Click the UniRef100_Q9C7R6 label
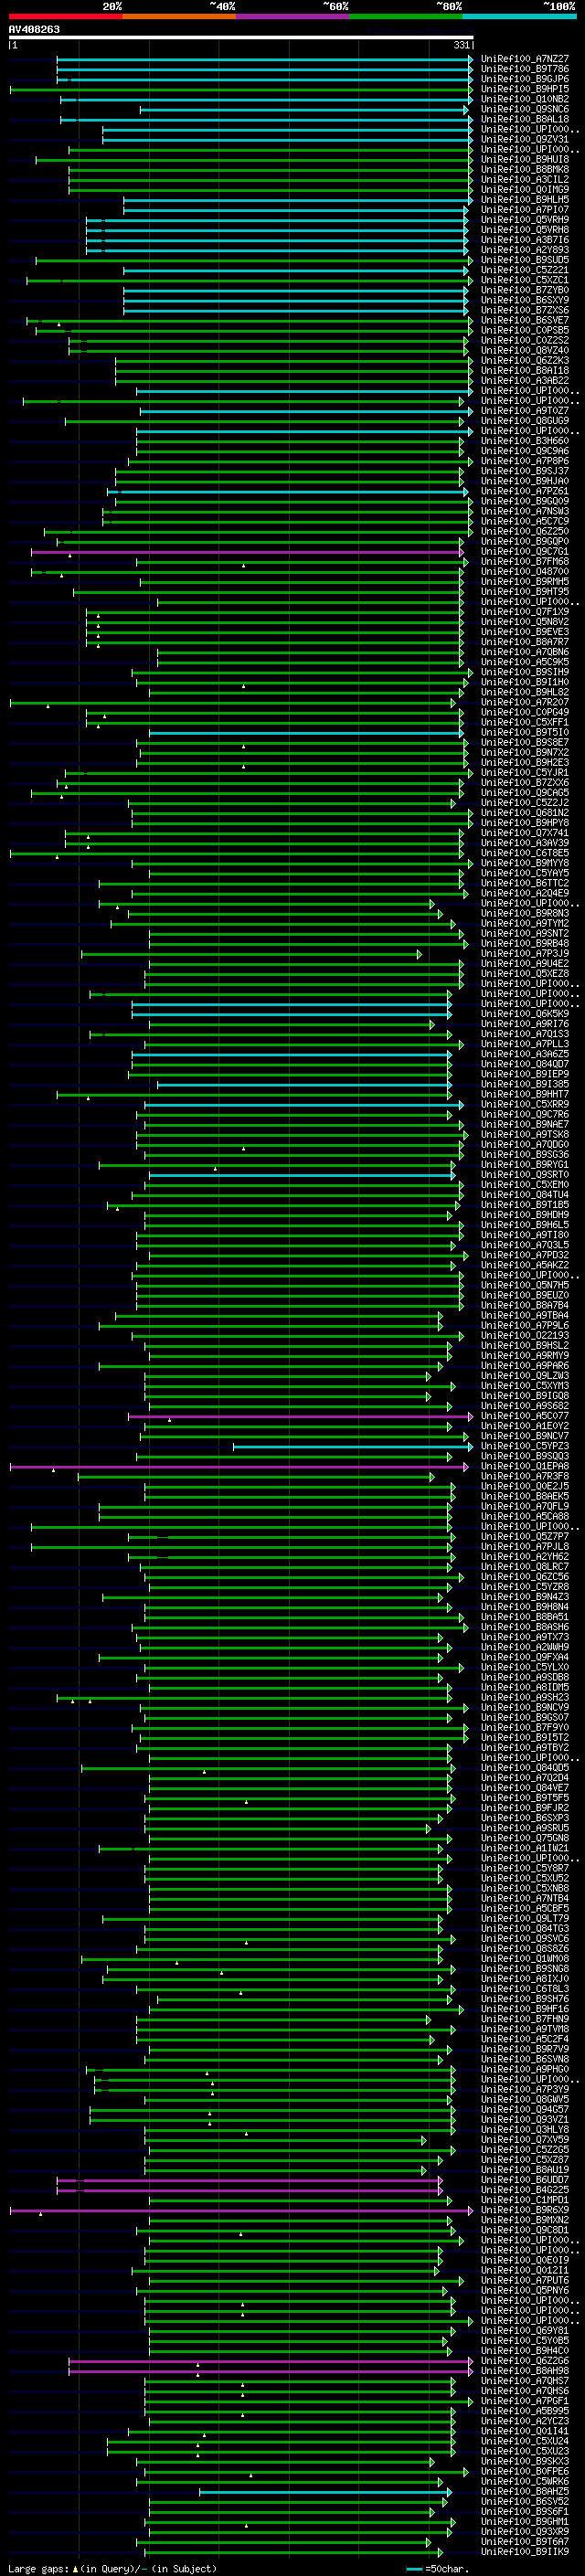The width and height of the screenshot is (585, 2576). 524,1114
